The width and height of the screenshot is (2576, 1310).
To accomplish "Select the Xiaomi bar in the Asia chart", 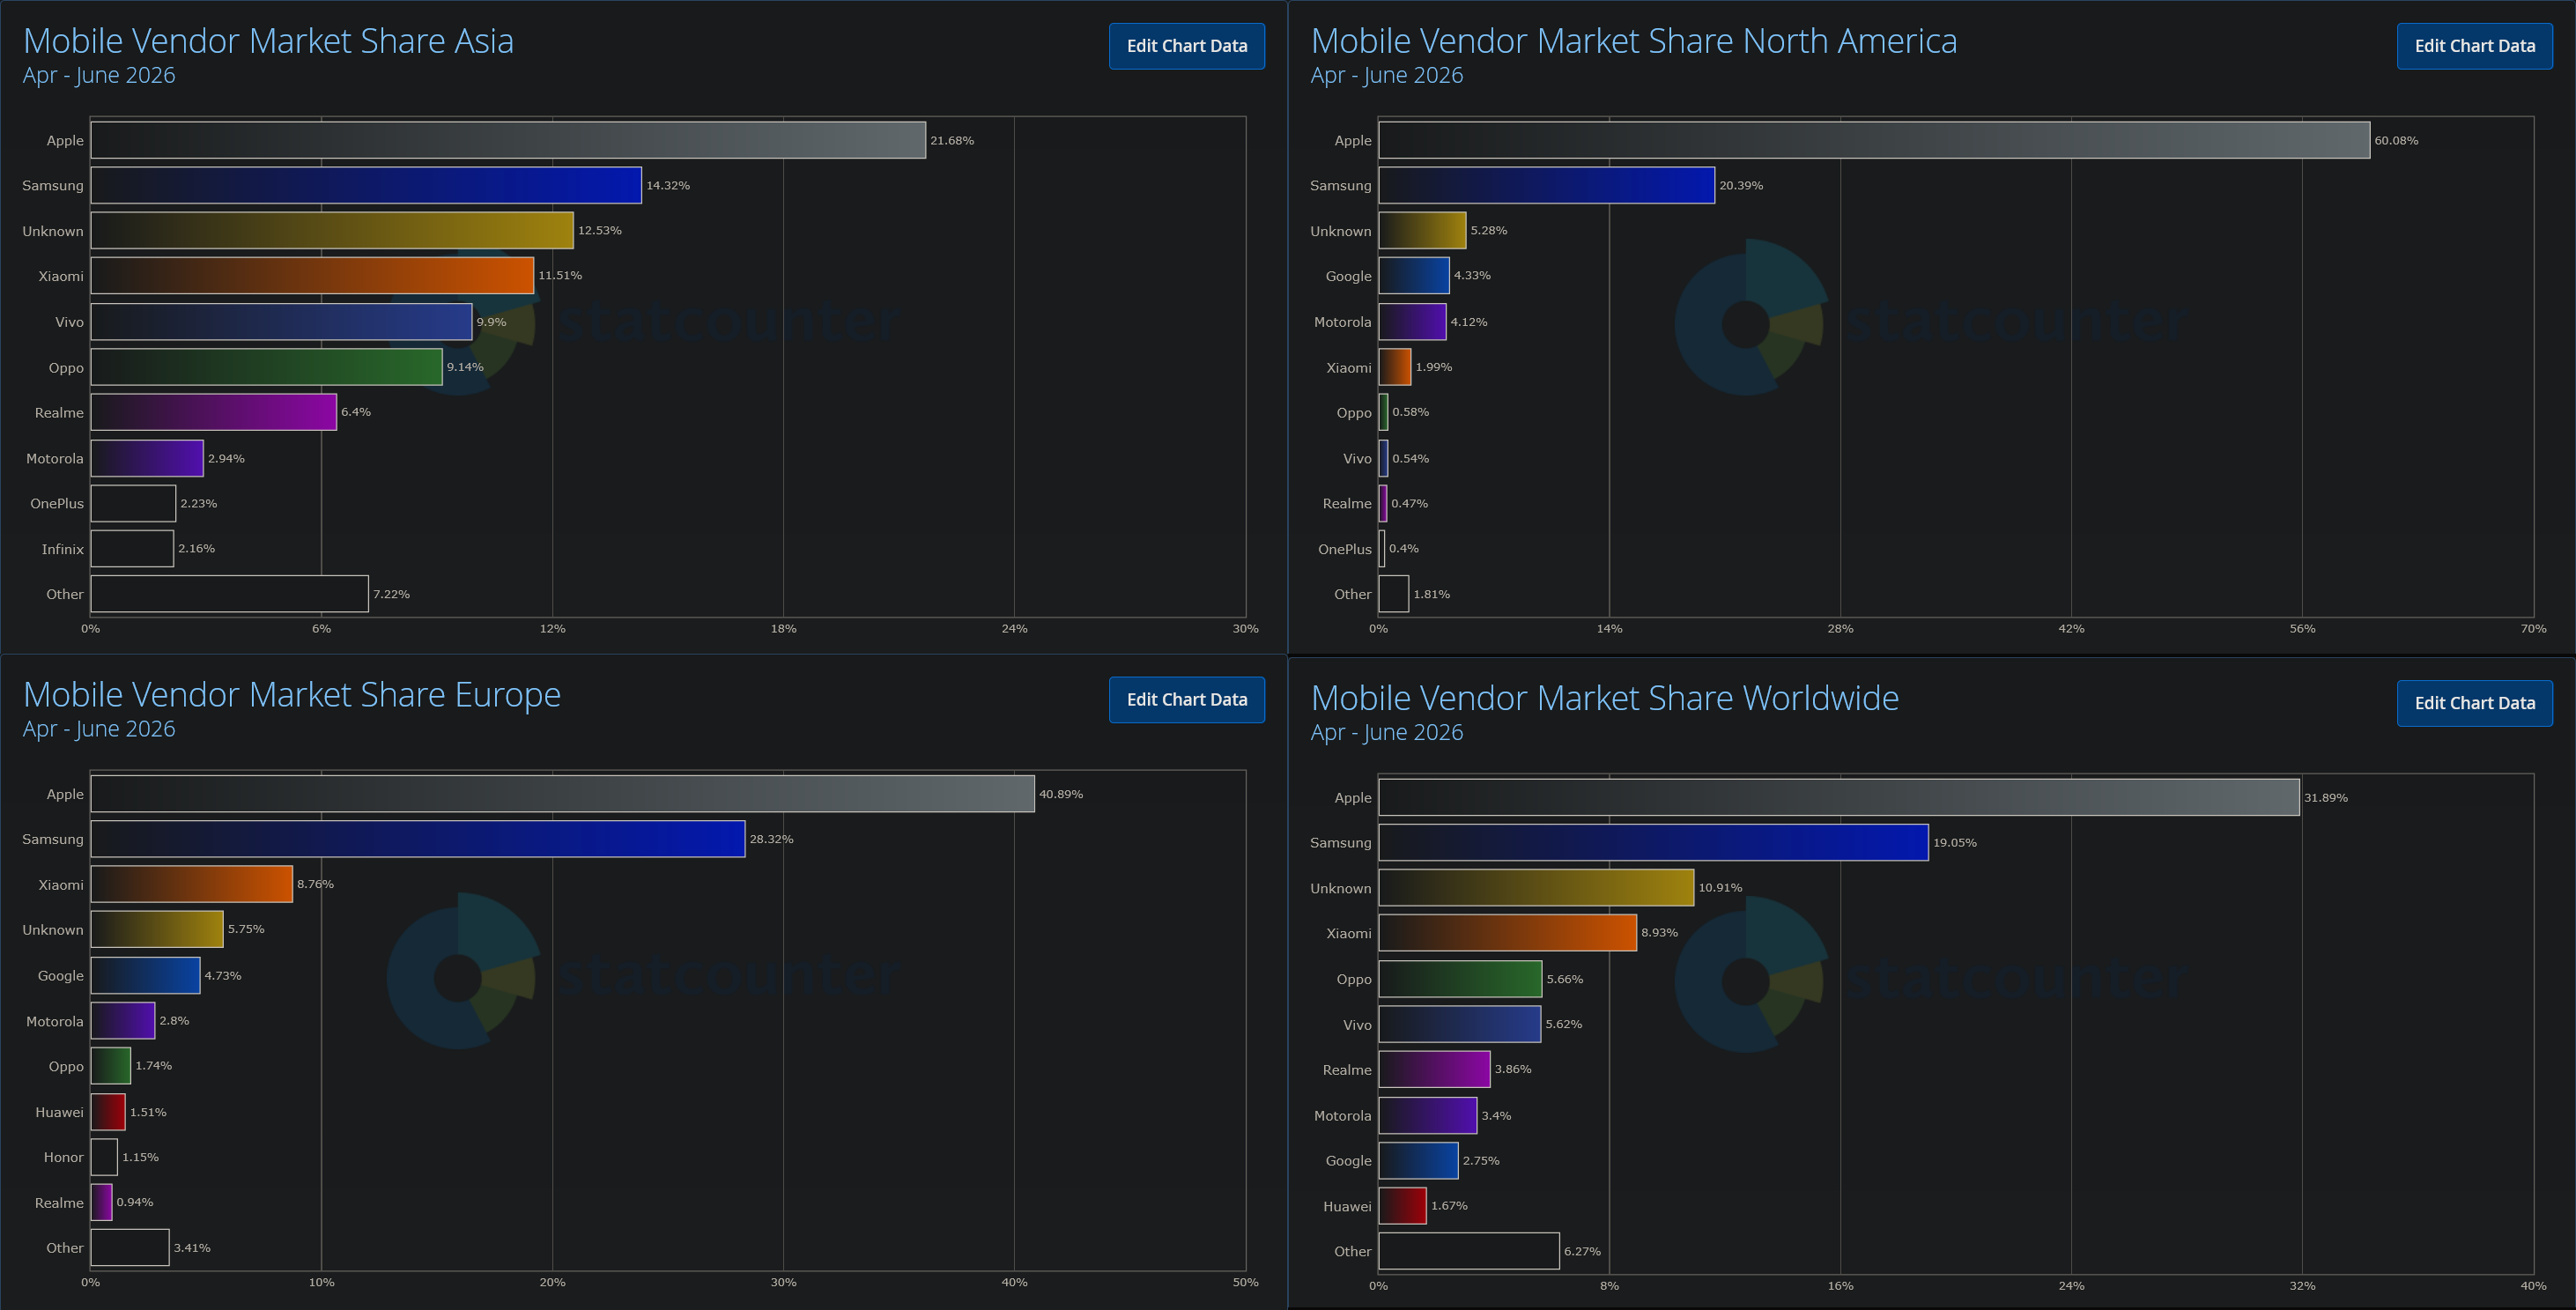I will (312, 275).
